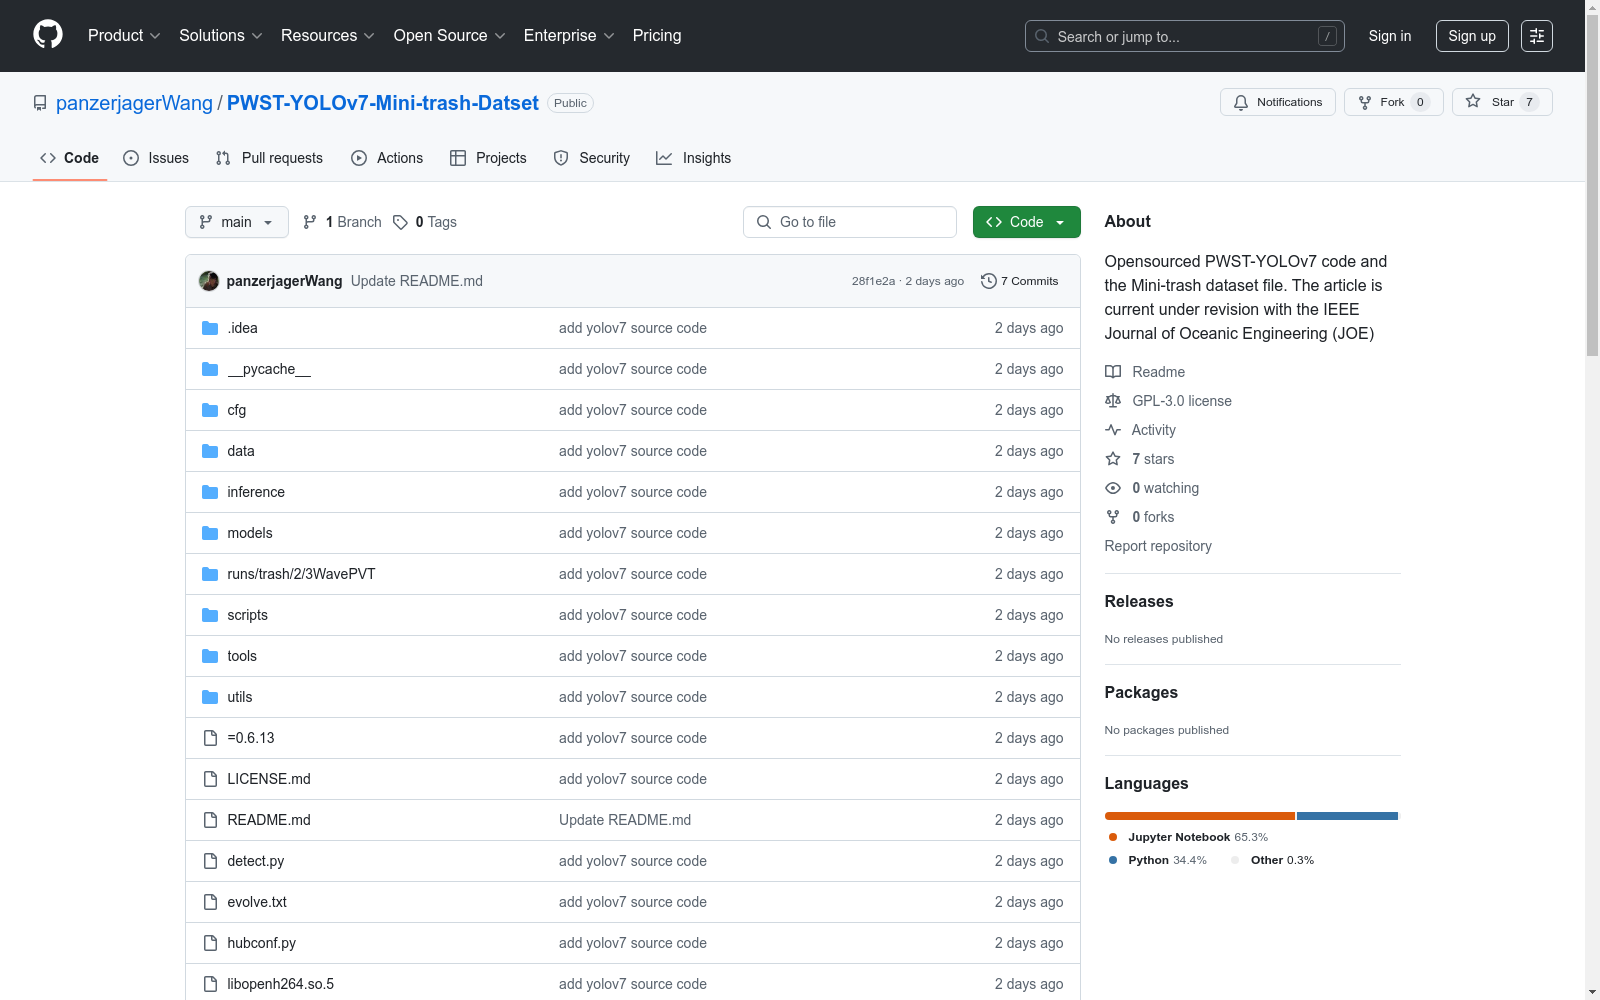Click the hubconf.py file icon
Screen dimensions: 1600x1000
210,943
